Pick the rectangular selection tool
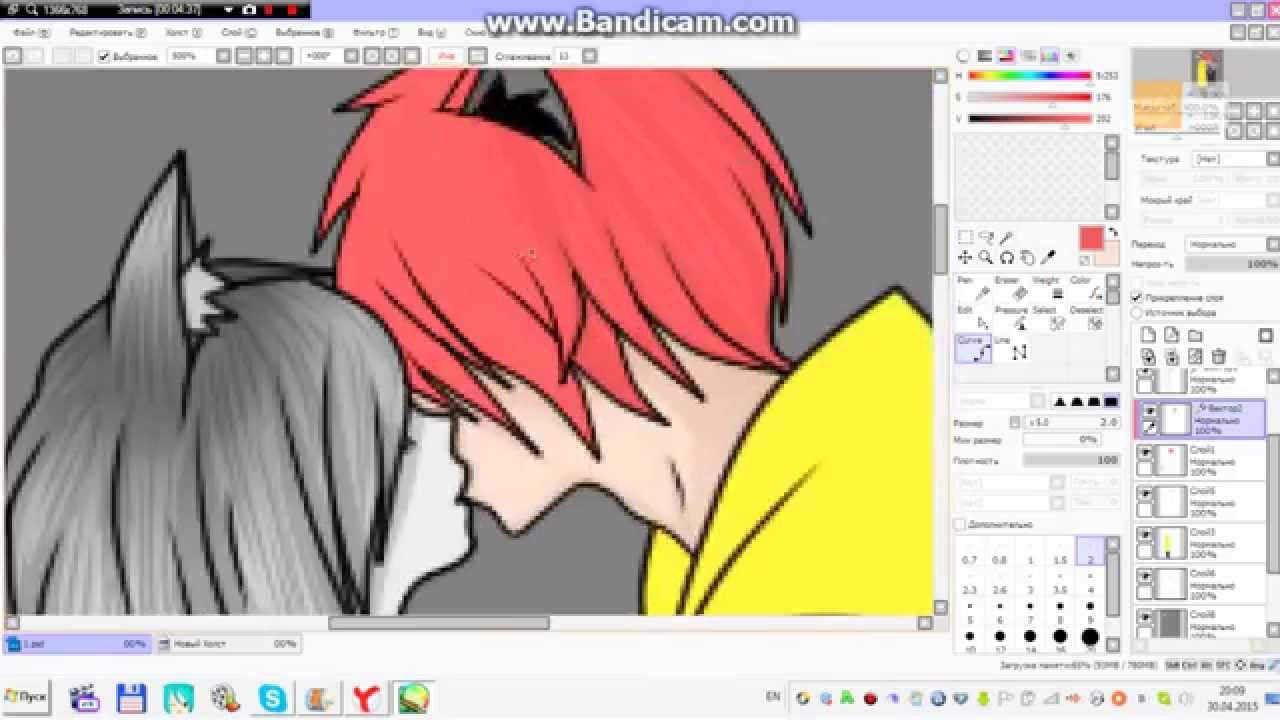The height and width of the screenshot is (720, 1280). pos(965,238)
